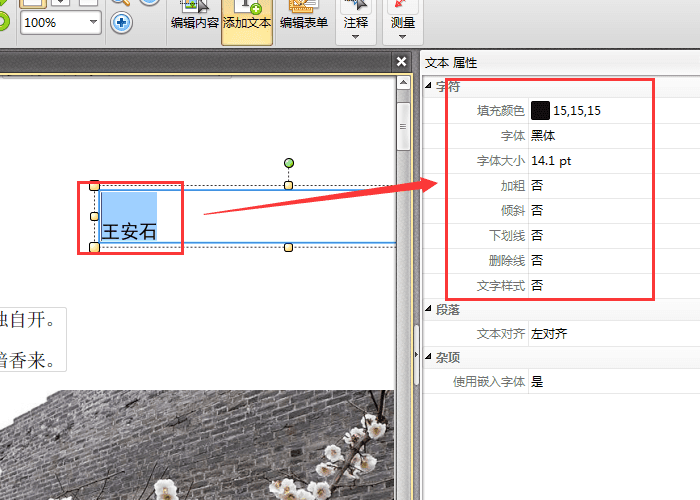Viewport: 700px width, 500px height.
Task: Collapse the 字符 (Character) section
Action: 430,86
